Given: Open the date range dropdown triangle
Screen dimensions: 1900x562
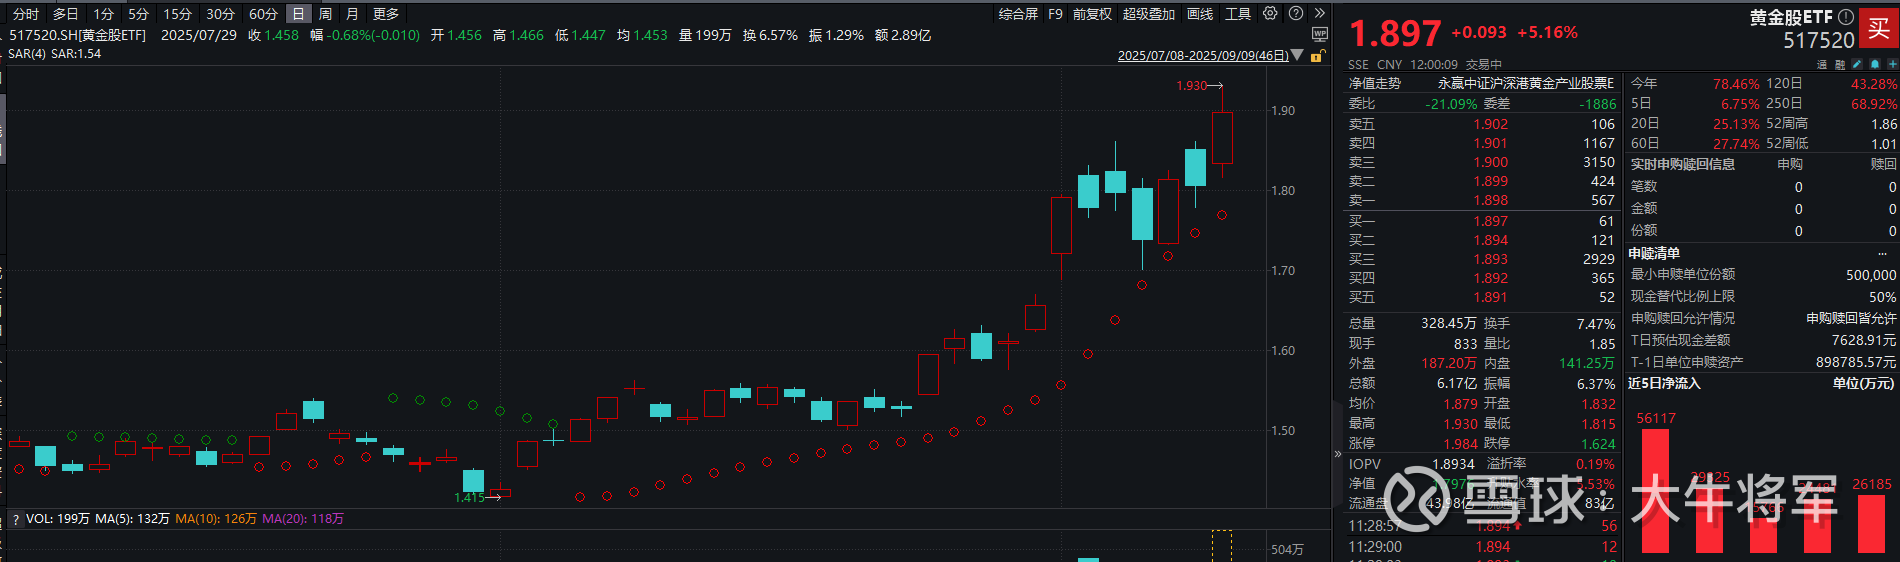Looking at the screenshot, I should [1298, 56].
